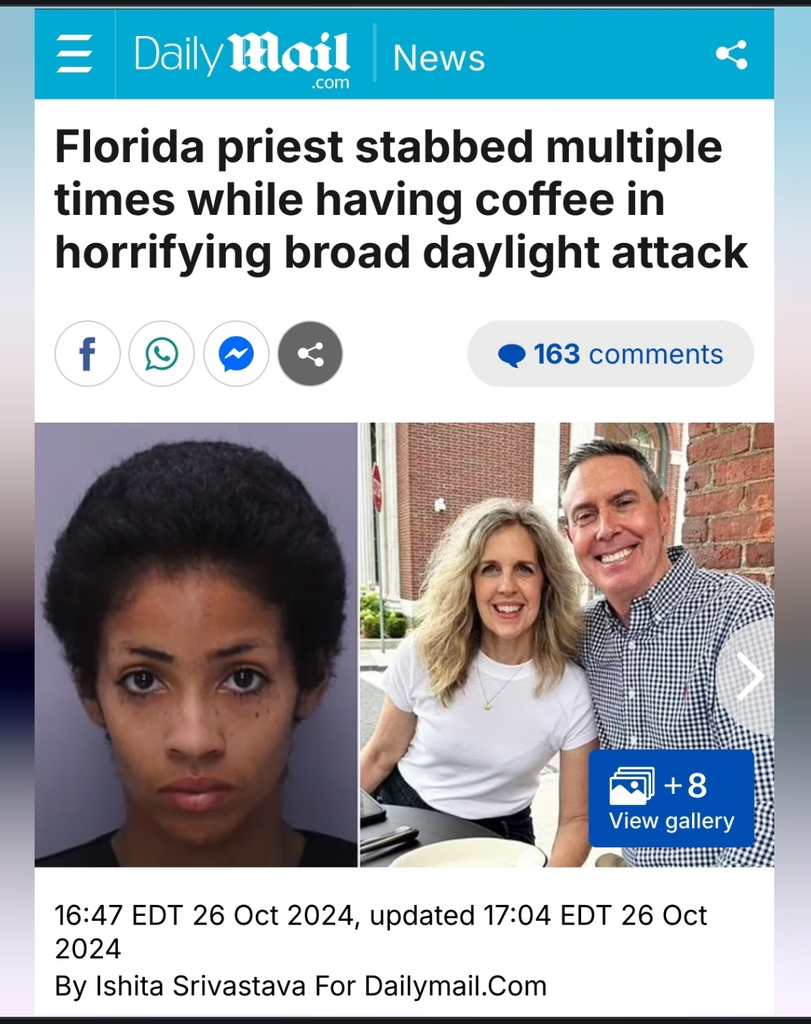The height and width of the screenshot is (1024, 811).
Task: Open the couple photo on the right
Action: point(567,645)
